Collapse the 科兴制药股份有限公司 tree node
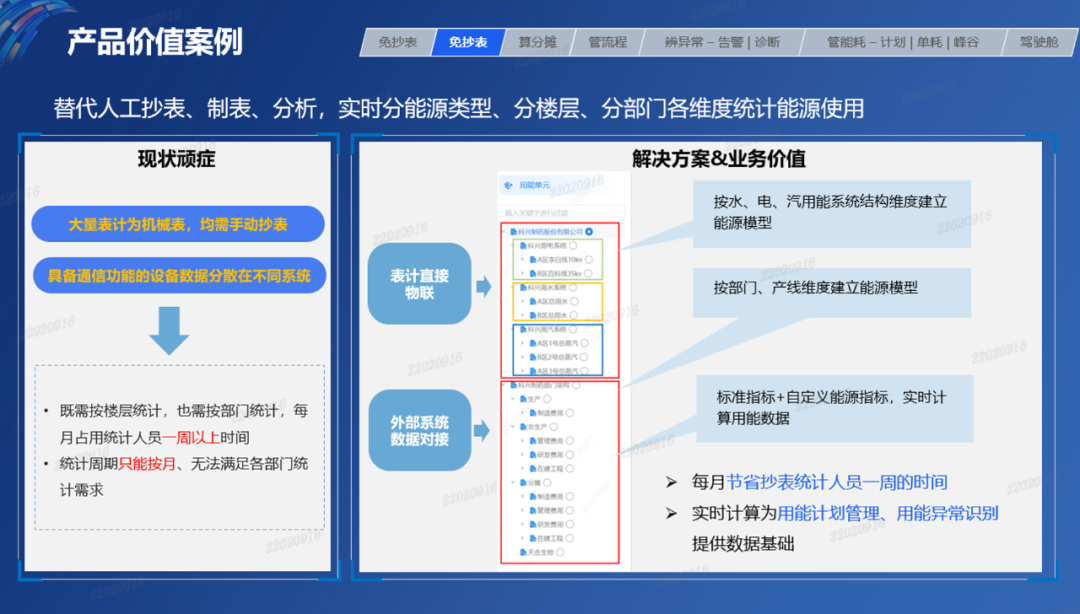1080x614 pixels. coord(504,232)
